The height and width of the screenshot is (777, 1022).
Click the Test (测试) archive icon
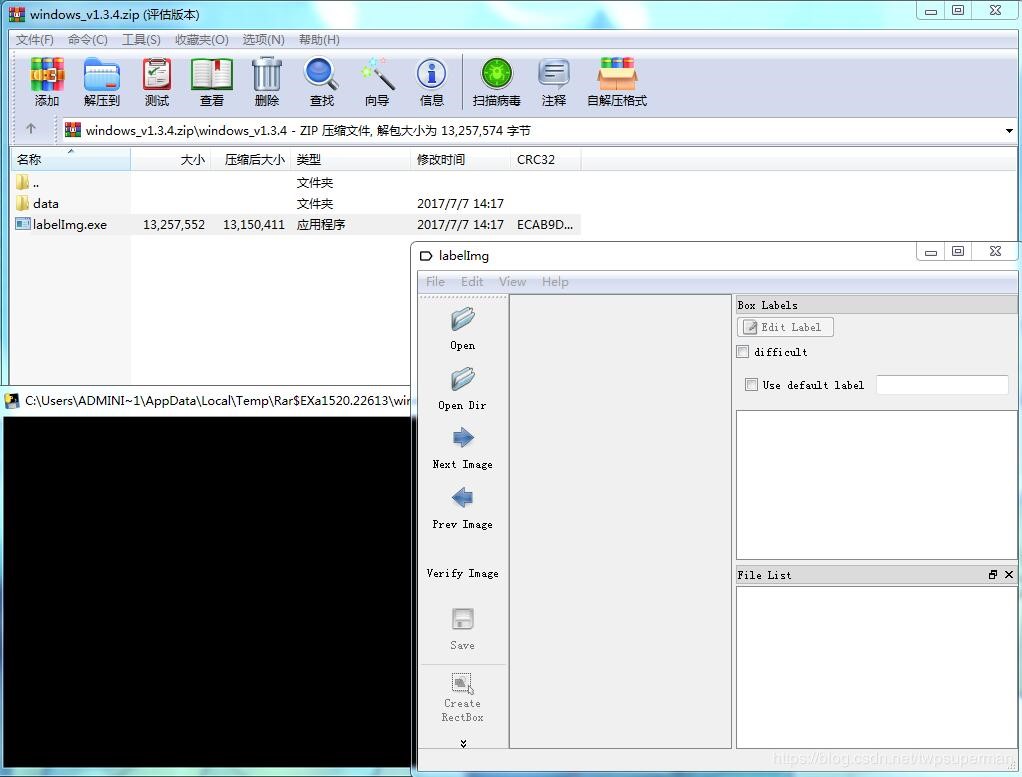click(x=157, y=76)
